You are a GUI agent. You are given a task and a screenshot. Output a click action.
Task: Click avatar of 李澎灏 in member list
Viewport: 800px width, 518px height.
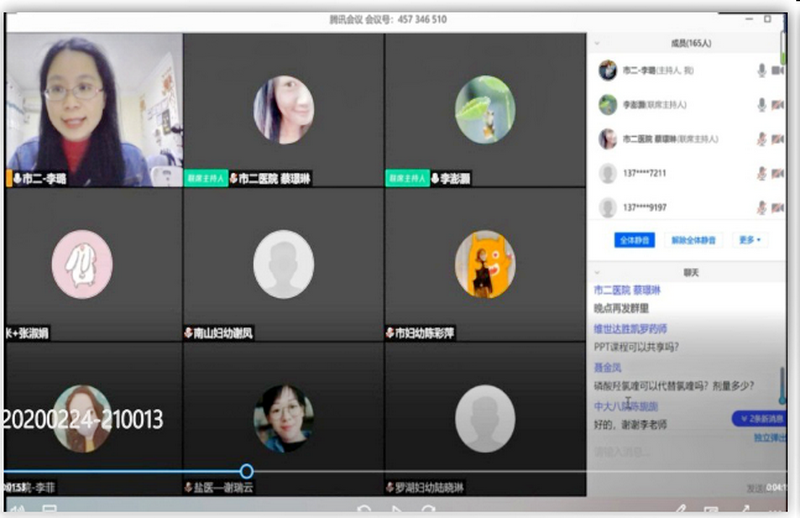(607, 104)
